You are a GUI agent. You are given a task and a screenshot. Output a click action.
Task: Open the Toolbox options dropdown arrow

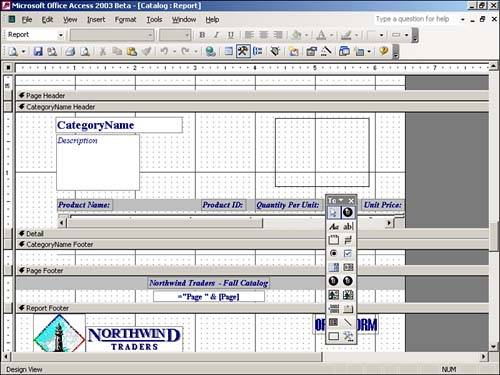341,200
